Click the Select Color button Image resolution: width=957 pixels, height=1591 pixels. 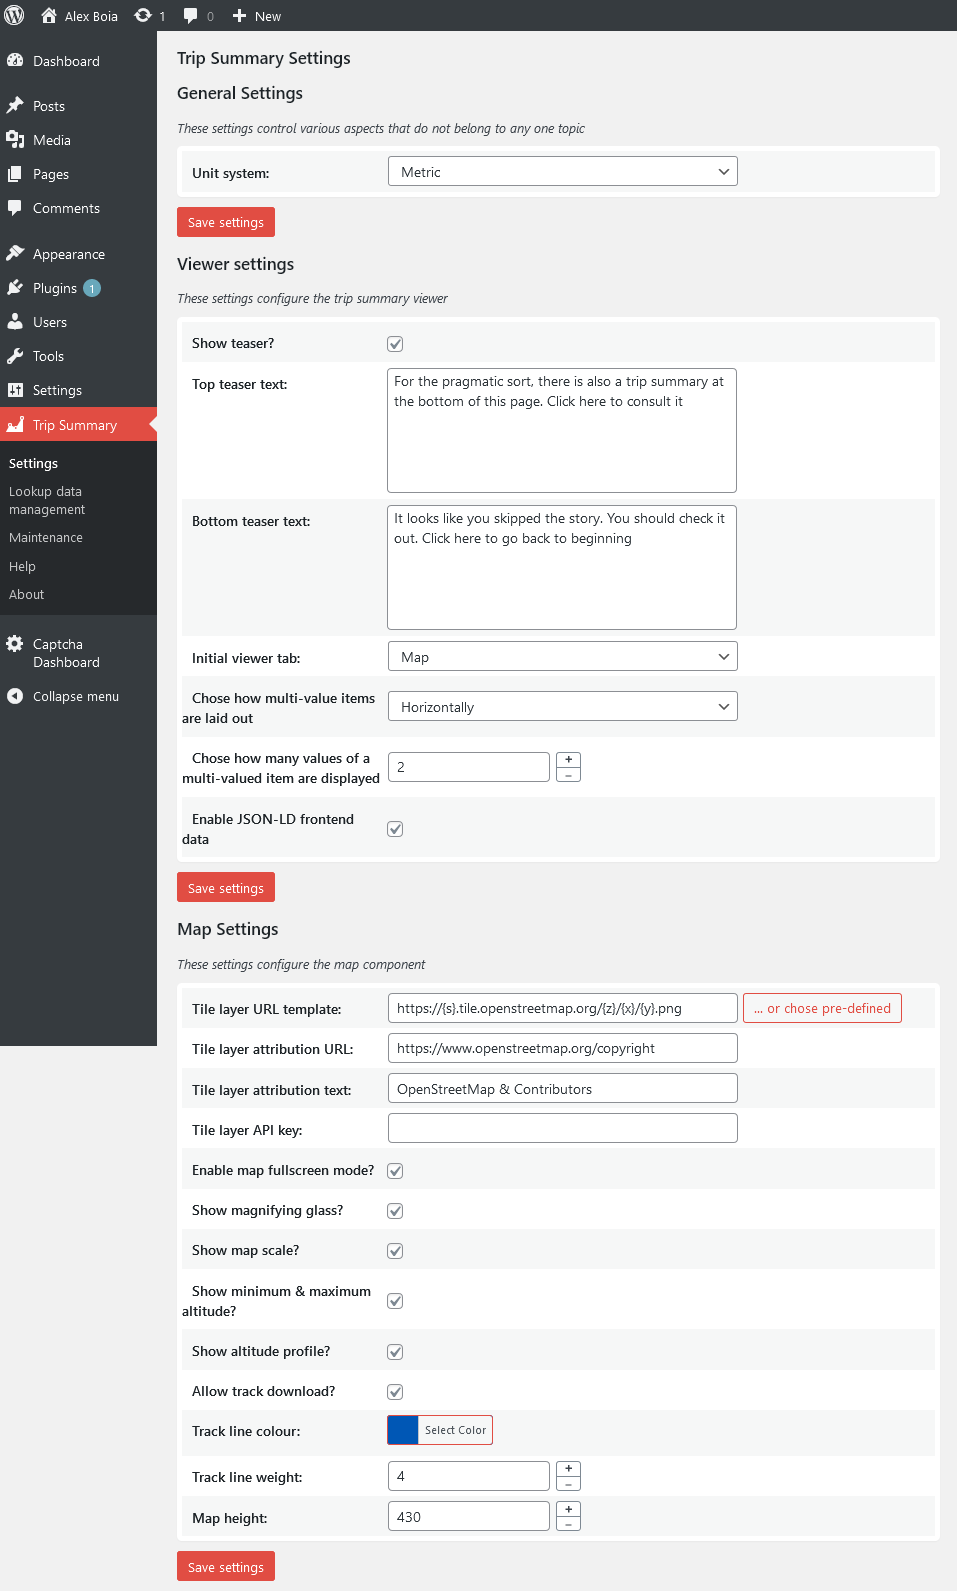[455, 1430]
